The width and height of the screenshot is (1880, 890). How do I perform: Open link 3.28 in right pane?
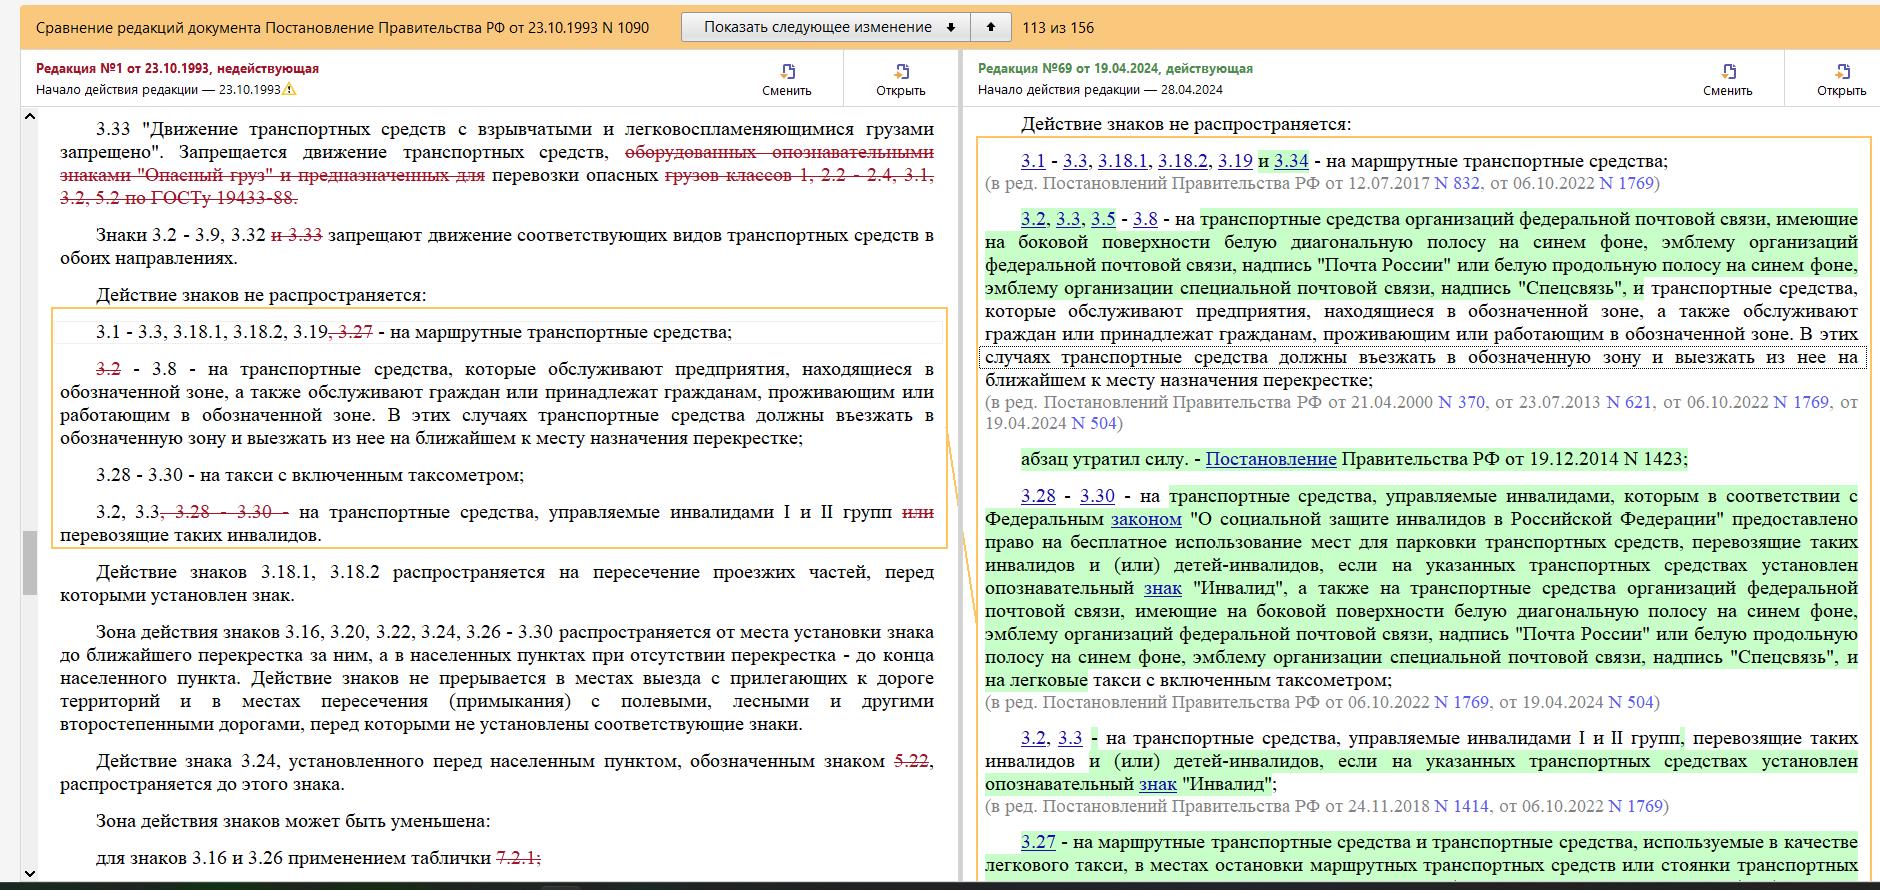(x=1038, y=496)
